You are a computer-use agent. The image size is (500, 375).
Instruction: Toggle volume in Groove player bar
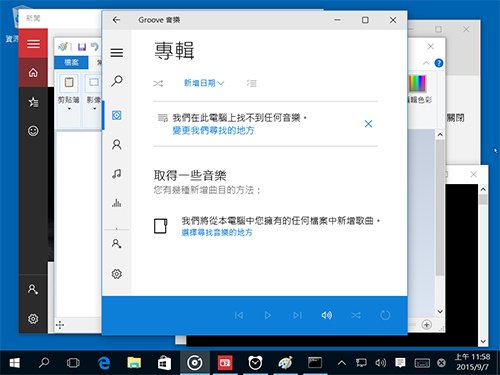[x=326, y=315]
